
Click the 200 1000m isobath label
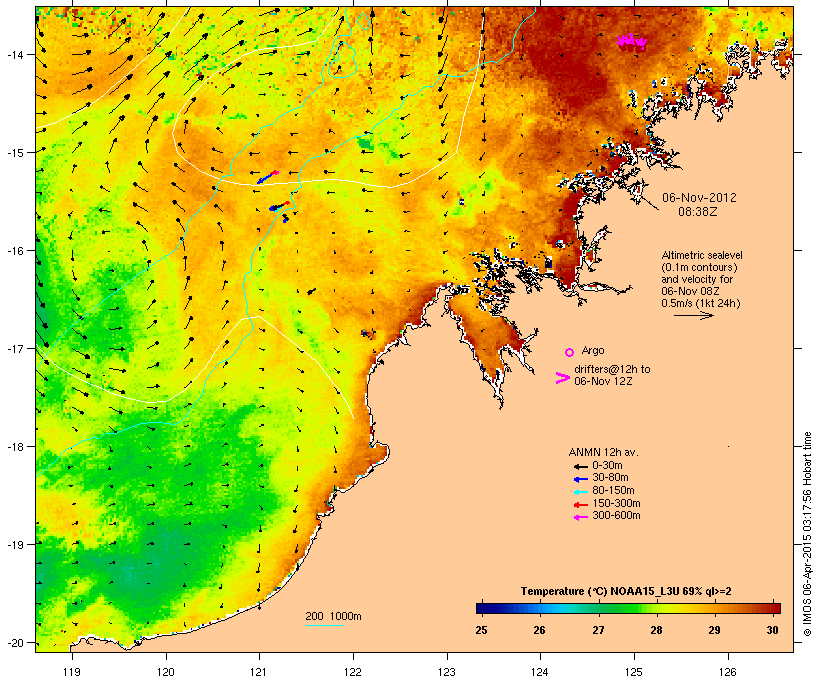click(333, 616)
